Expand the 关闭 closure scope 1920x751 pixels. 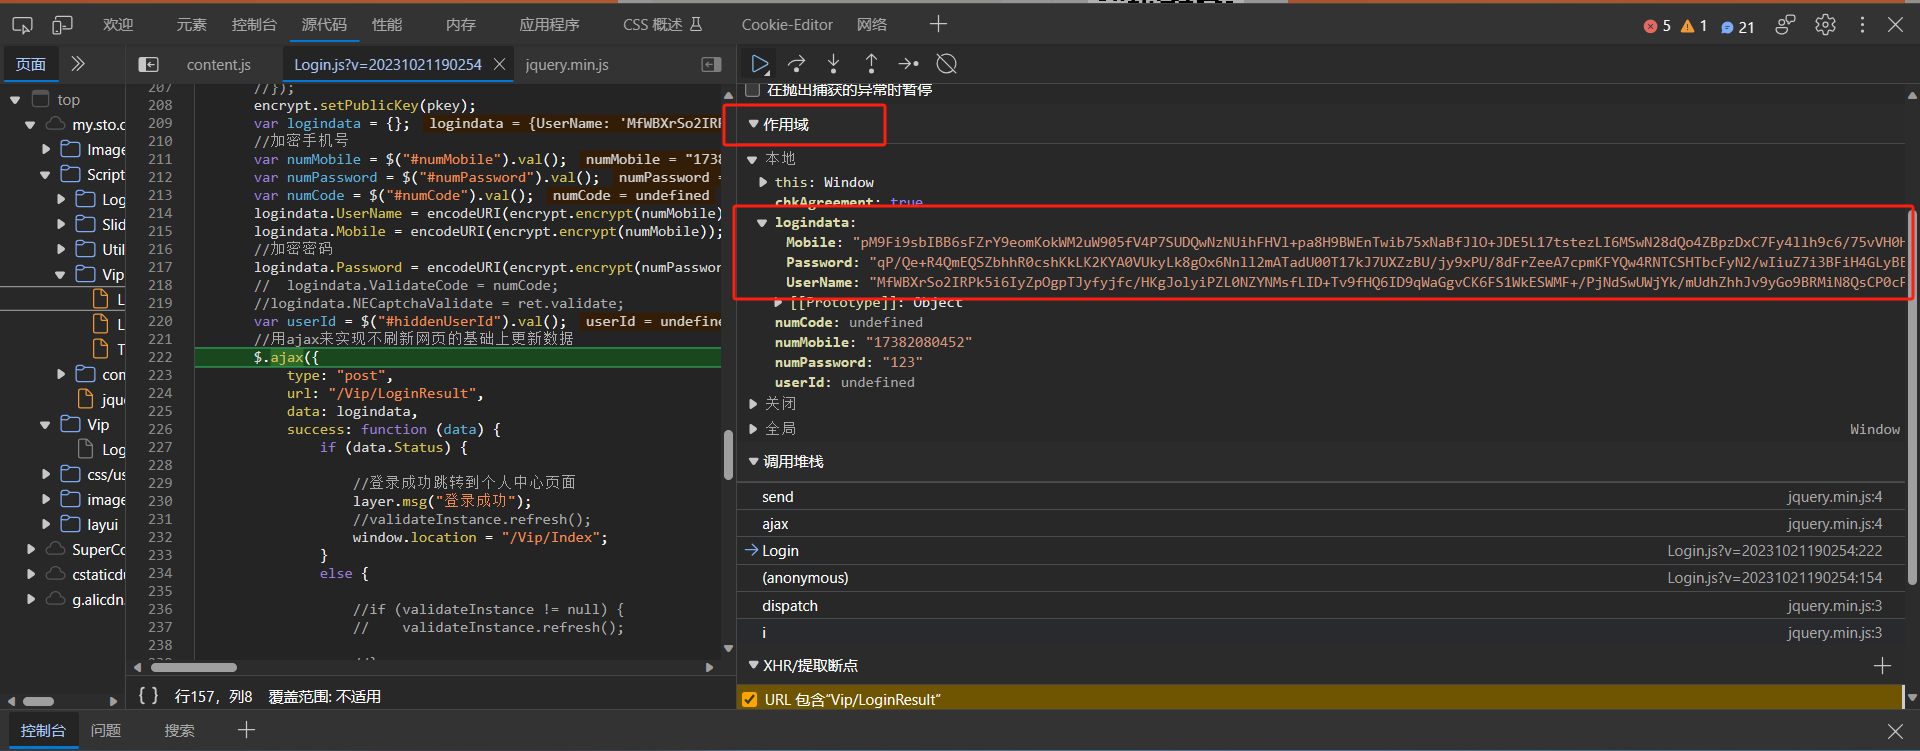click(x=753, y=403)
